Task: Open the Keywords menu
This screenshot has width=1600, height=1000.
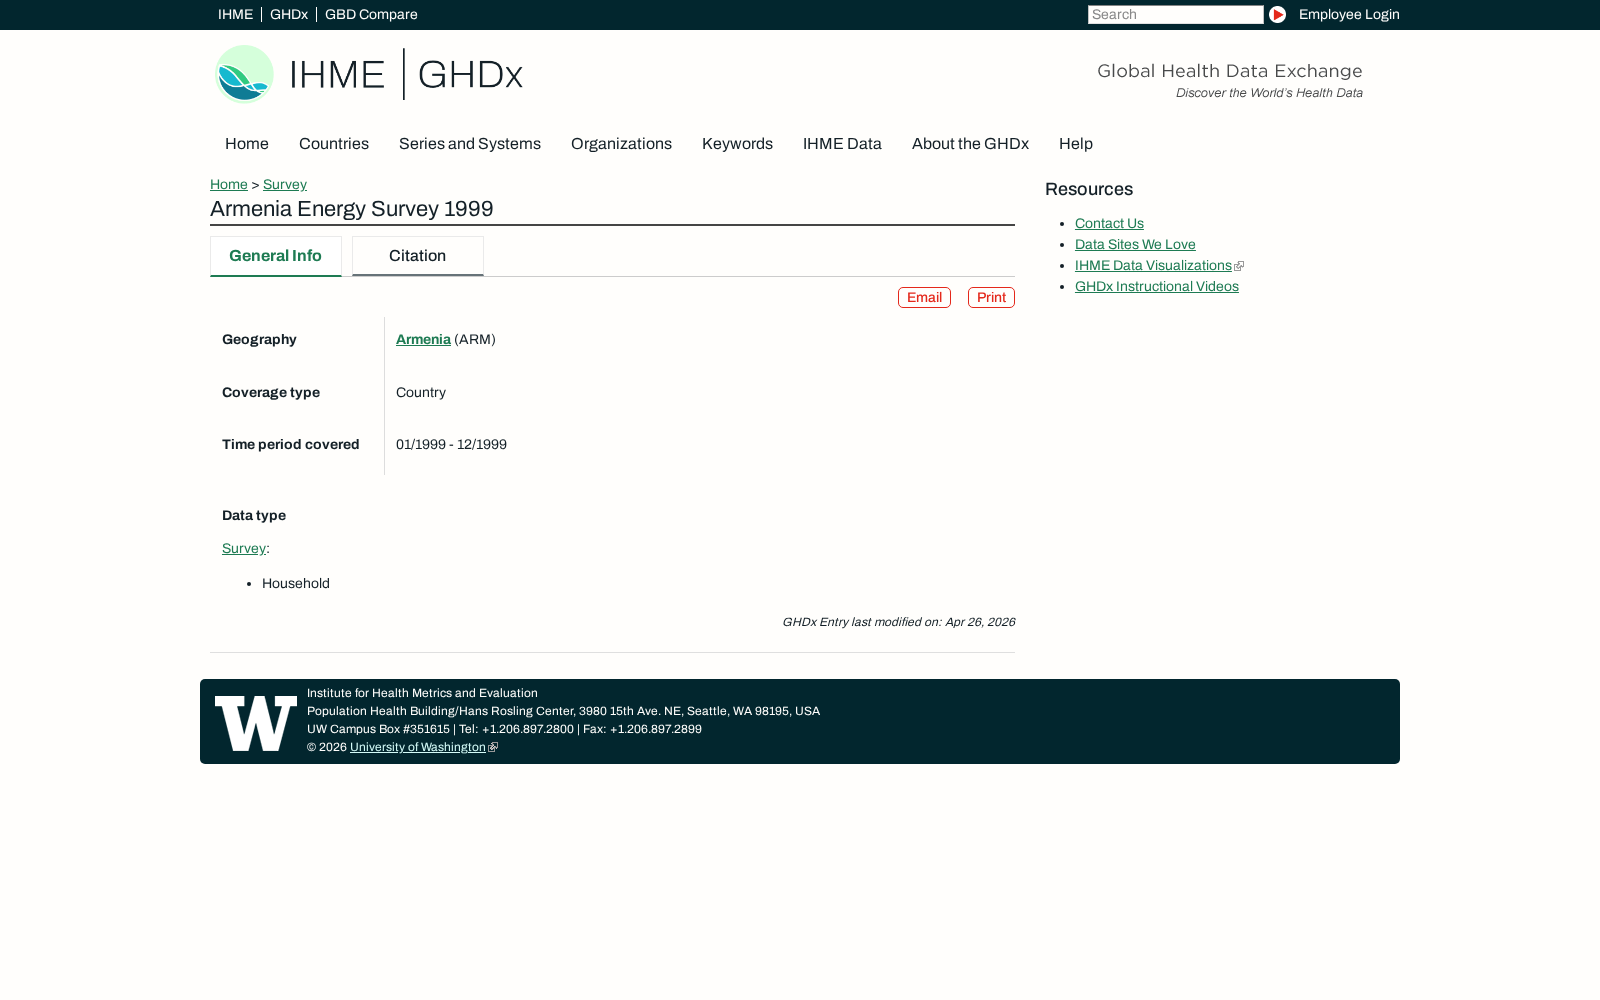Action: [x=737, y=144]
